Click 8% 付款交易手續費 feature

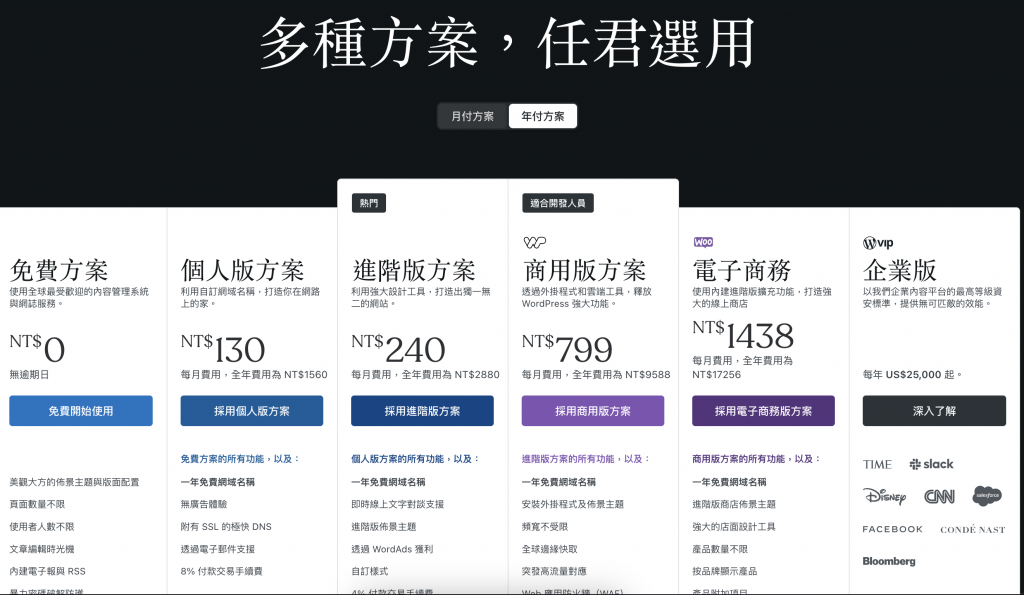(x=221, y=571)
